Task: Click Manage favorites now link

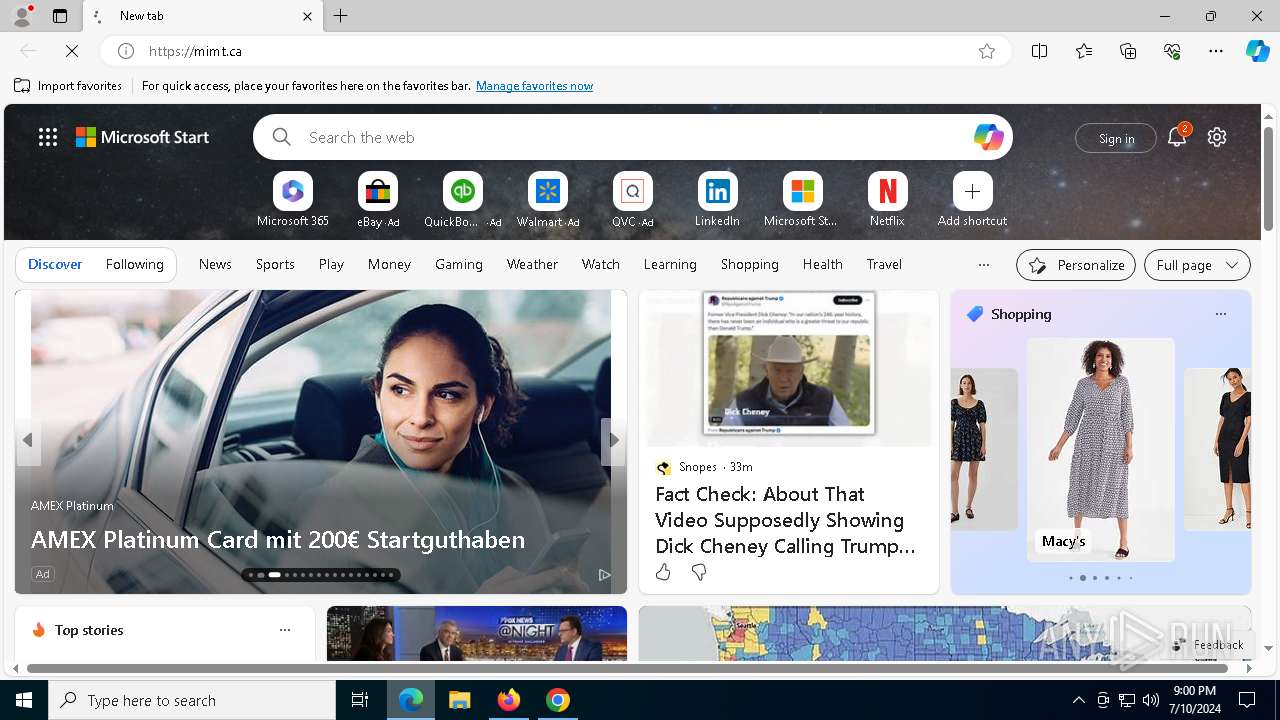Action: coord(534,86)
